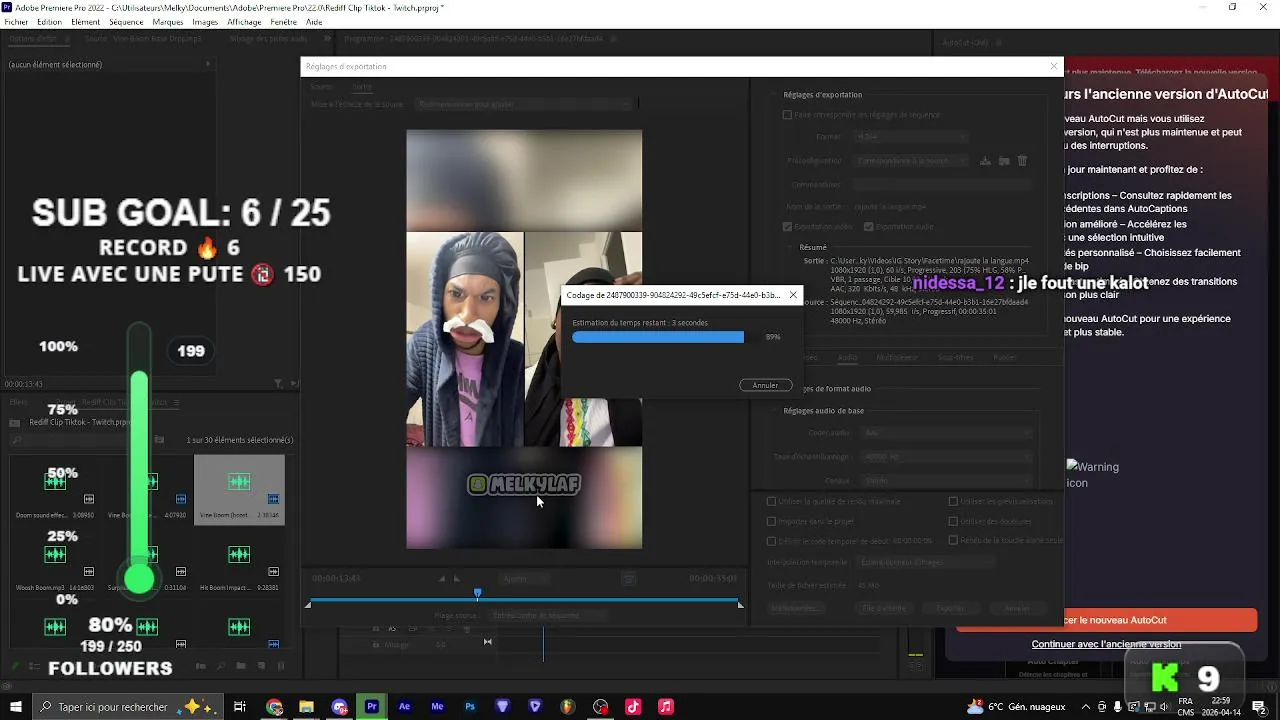Click the File d'attente button
This screenshot has height=720, width=1280.
click(x=883, y=608)
